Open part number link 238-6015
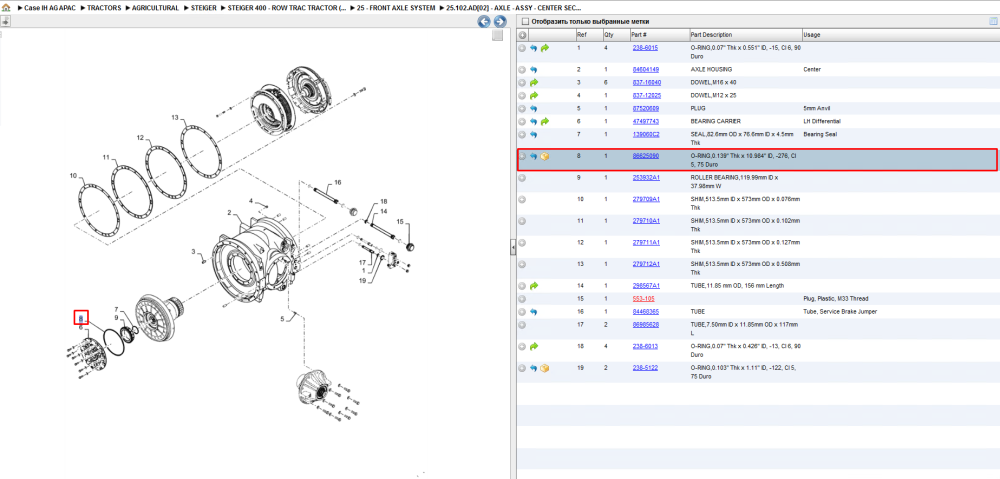 [x=645, y=48]
